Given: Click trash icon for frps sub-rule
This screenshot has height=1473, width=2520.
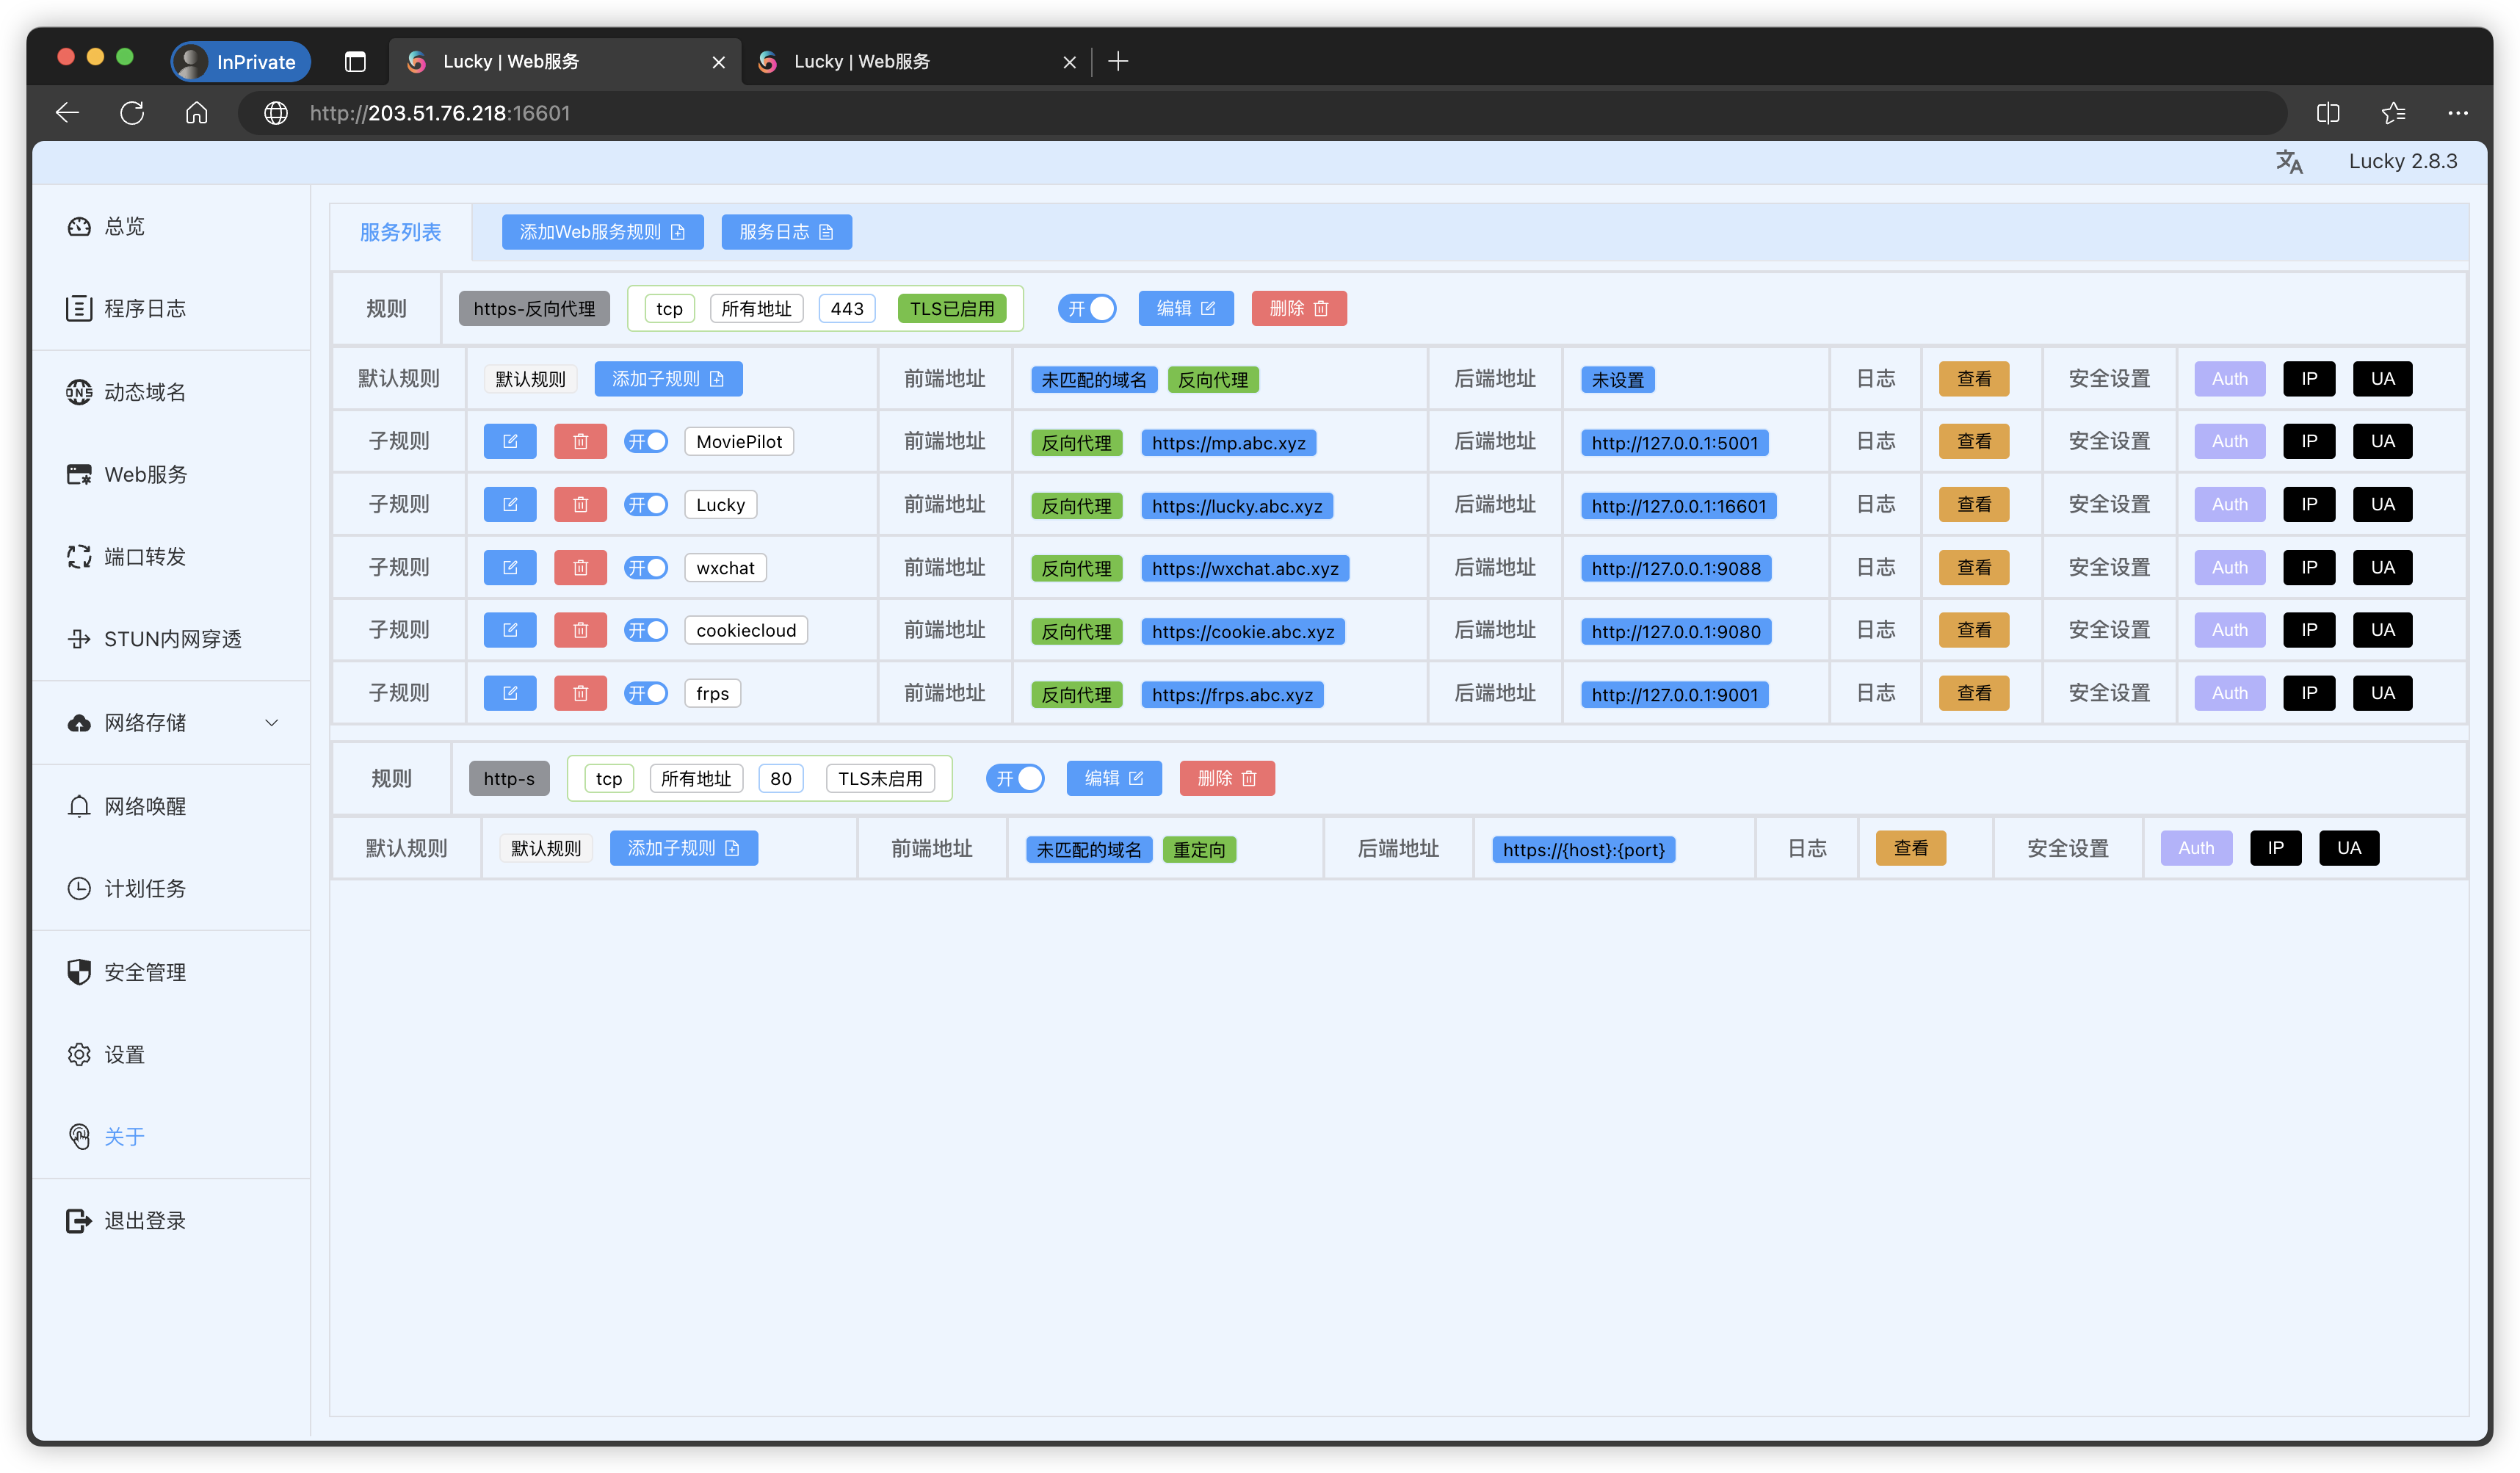Looking at the screenshot, I should 580,693.
